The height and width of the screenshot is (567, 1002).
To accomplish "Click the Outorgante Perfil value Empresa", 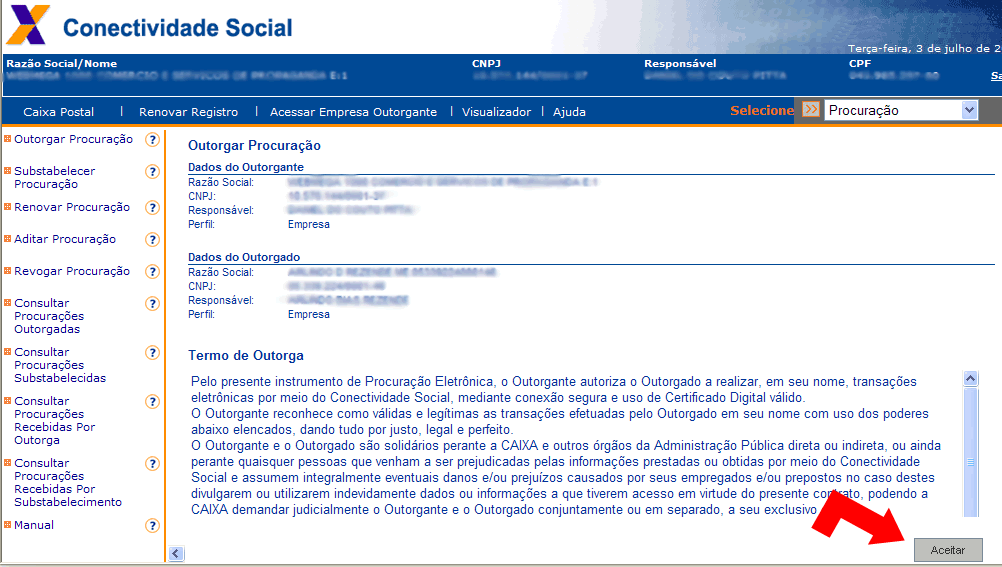I will [309, 224].
